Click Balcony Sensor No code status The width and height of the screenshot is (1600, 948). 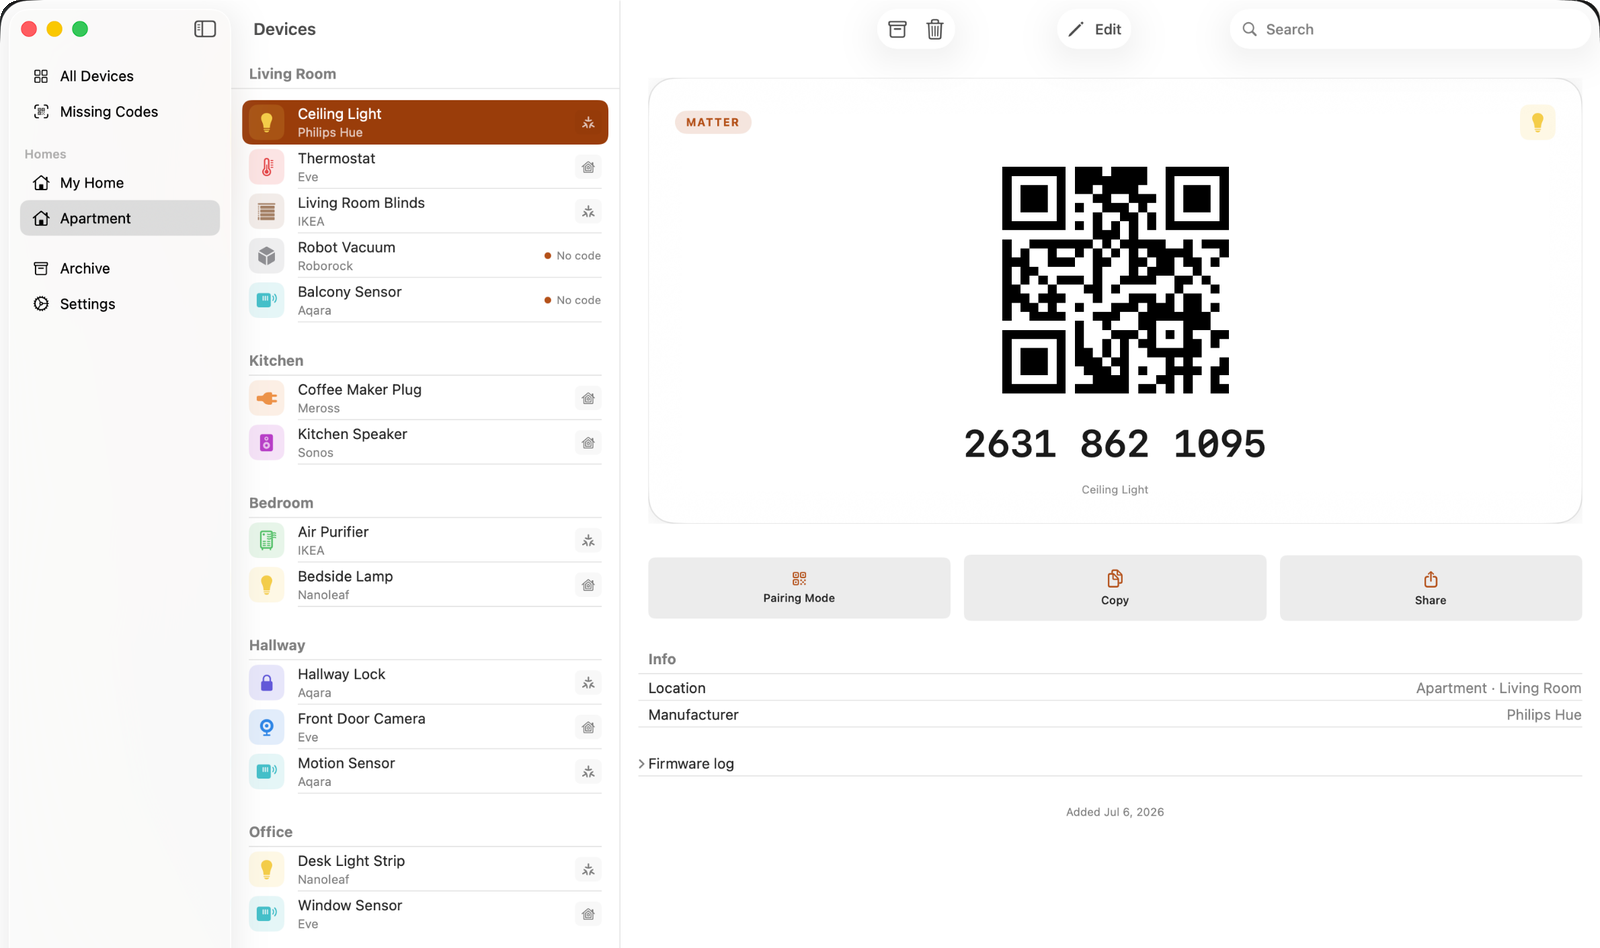[572, 300]
